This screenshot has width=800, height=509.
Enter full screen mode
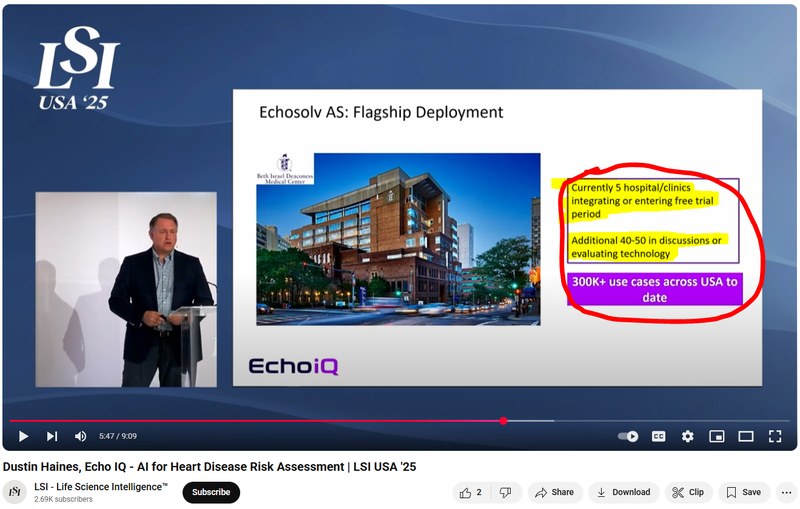coord(775,436)
